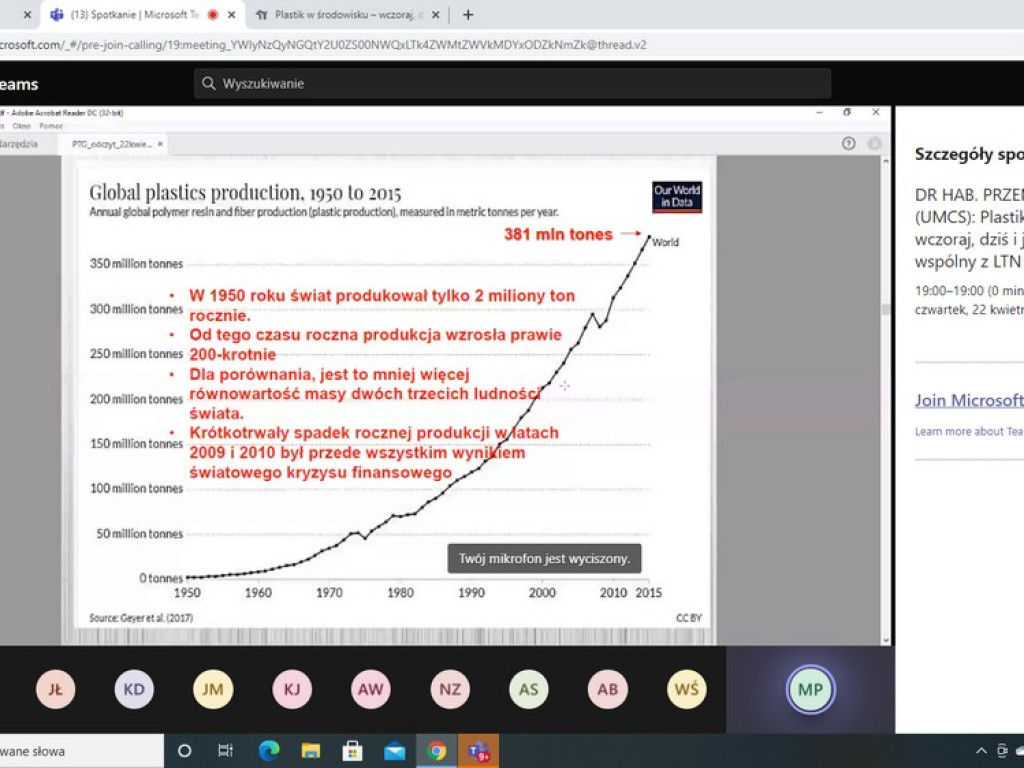Viewport: 1024px width, 768px height.
Task: Click the 19:00–19:00 meeting time text
Action: [x=969, y=291]
